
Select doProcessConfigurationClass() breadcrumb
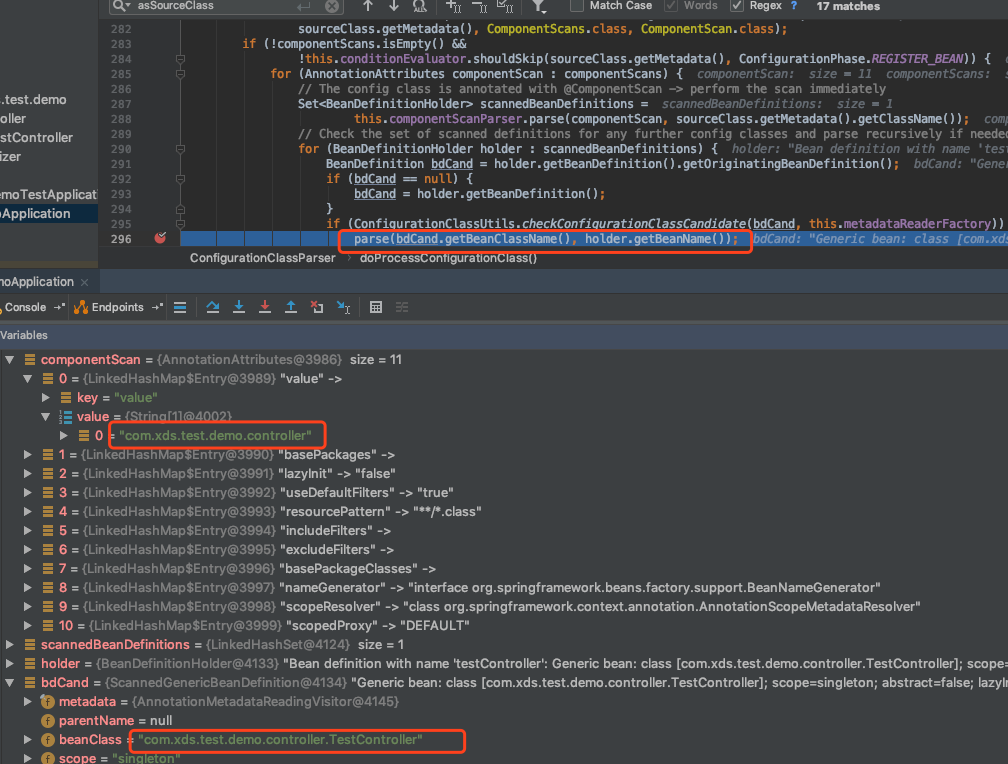click(x=448, y=258)
